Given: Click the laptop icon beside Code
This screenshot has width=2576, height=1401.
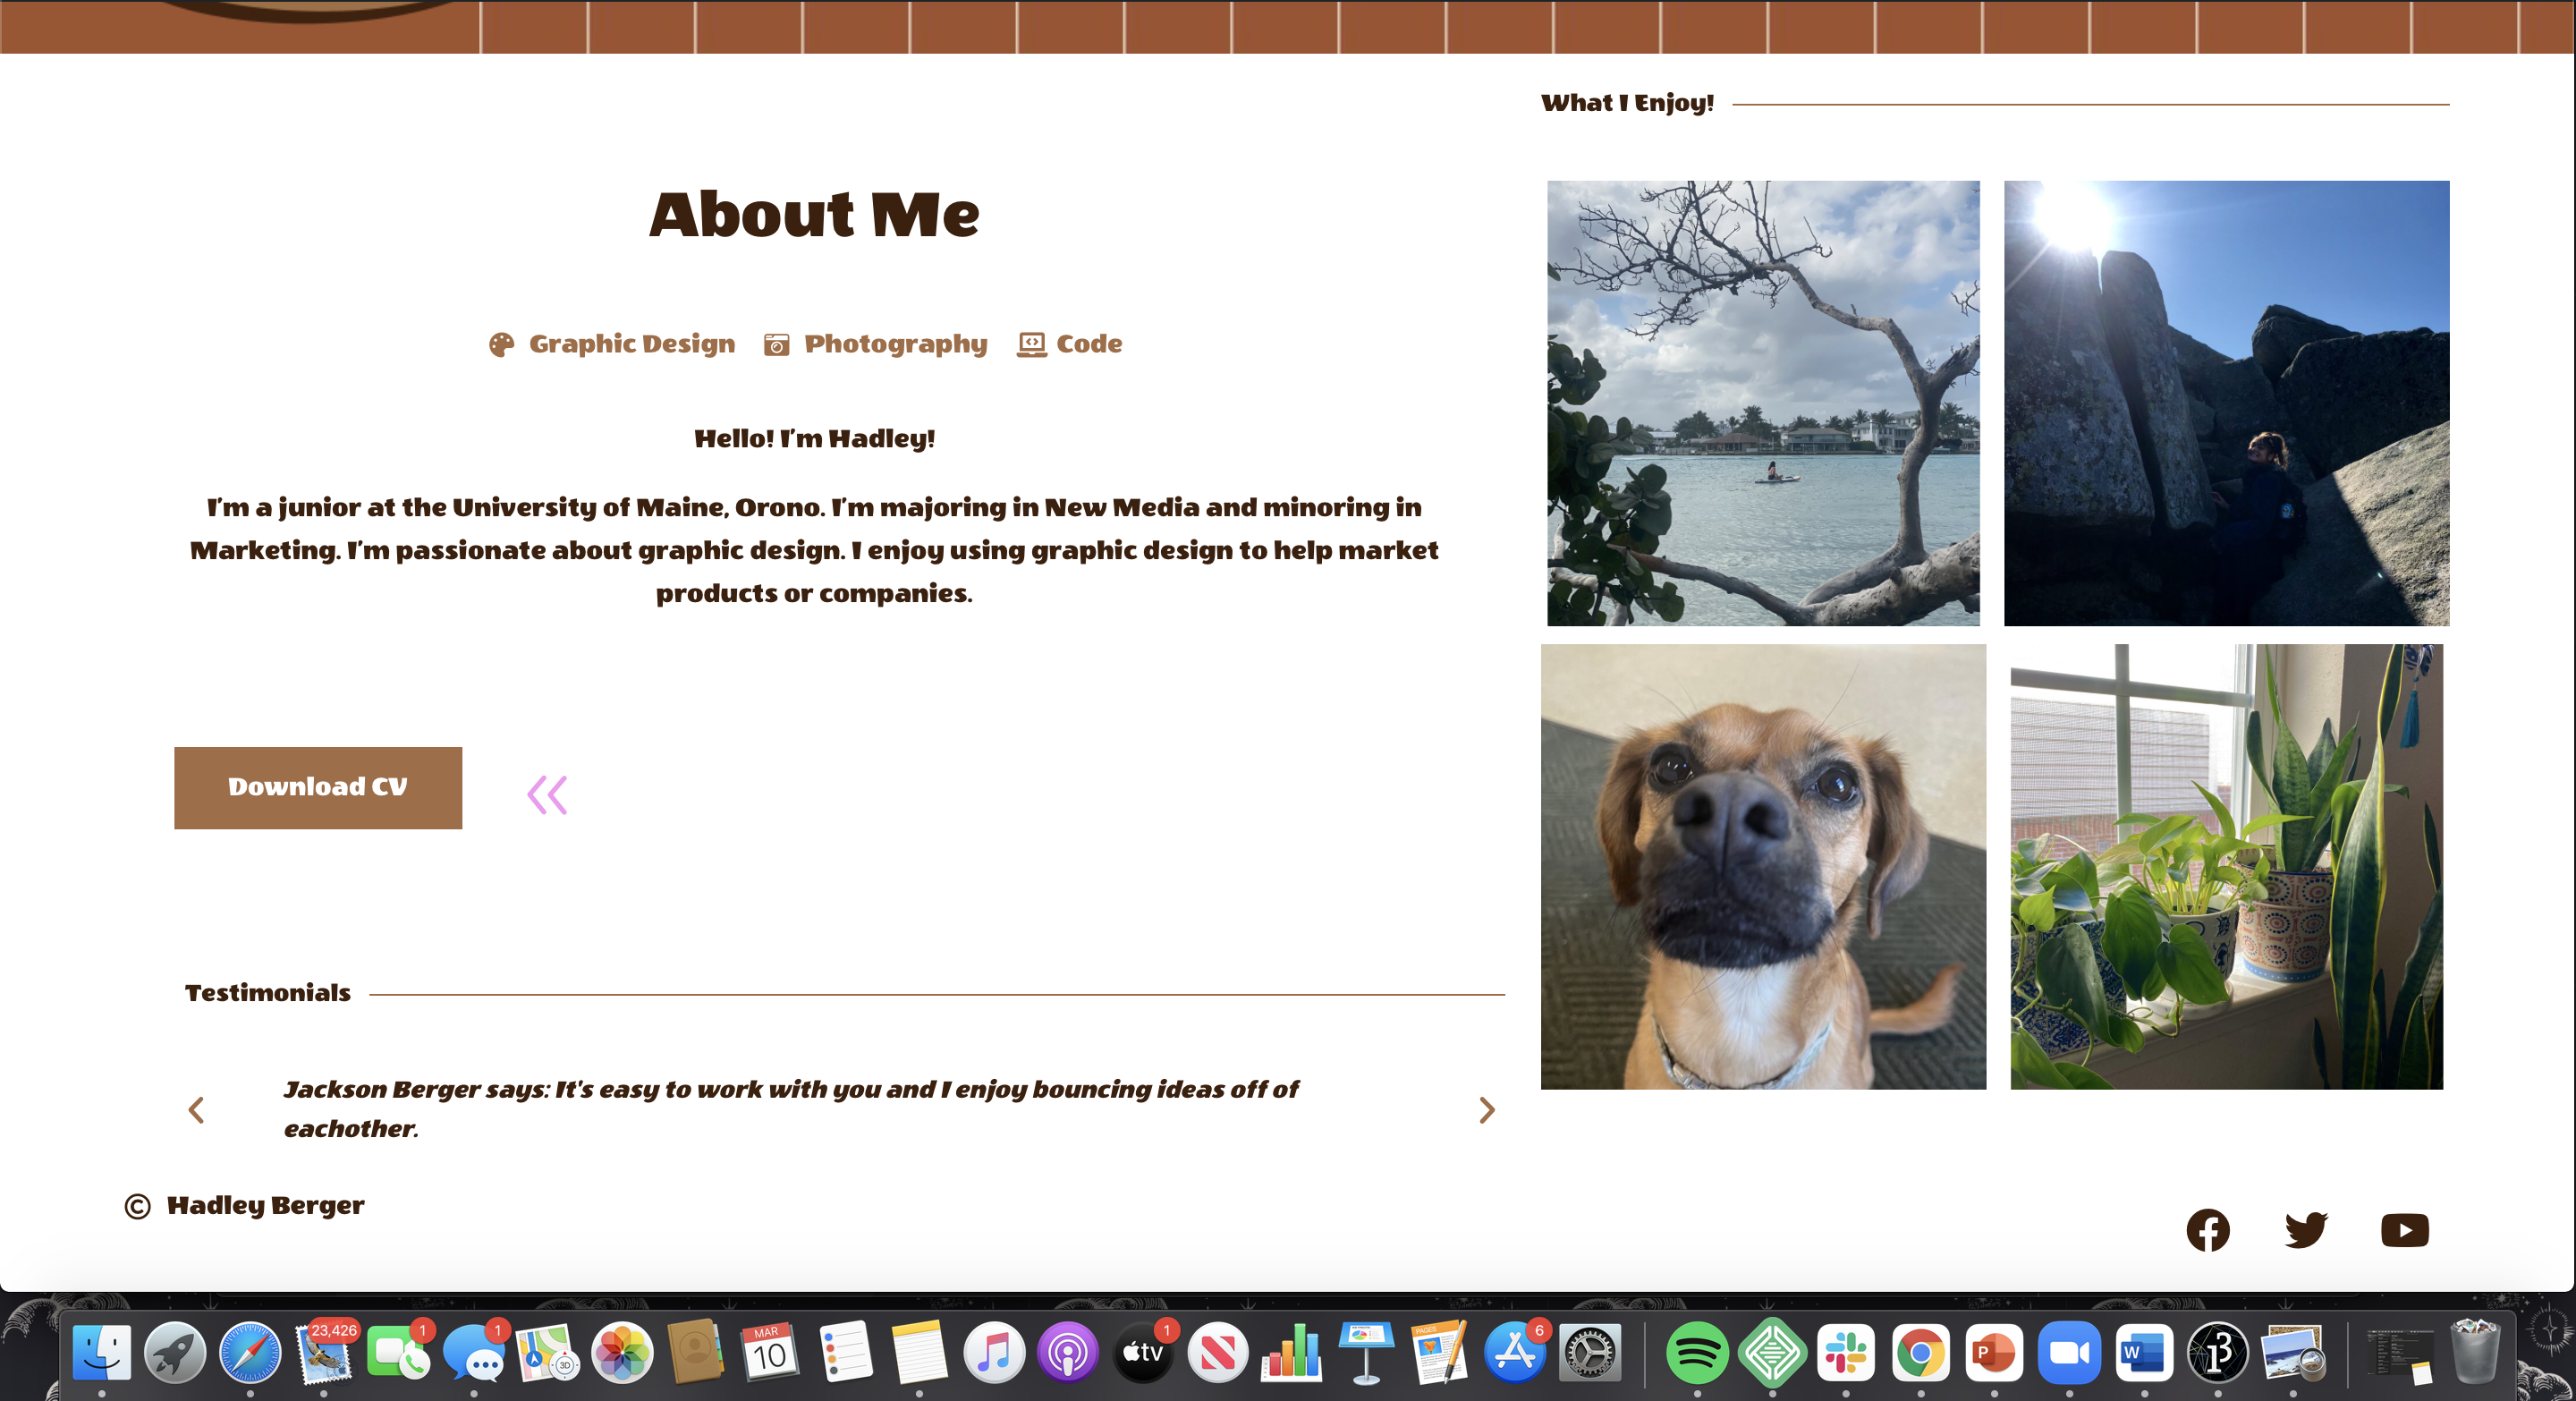Looking at the screenshot, I should coord(1031,344).
